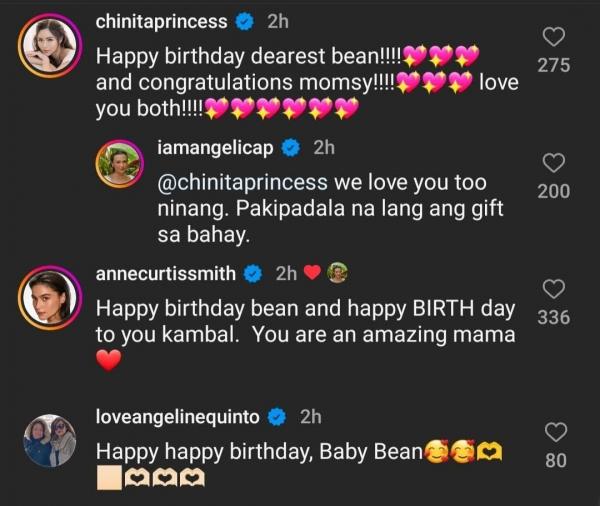600x506 pixels.
Task: Open chinitaprincess profile picture
Action: 50,45
